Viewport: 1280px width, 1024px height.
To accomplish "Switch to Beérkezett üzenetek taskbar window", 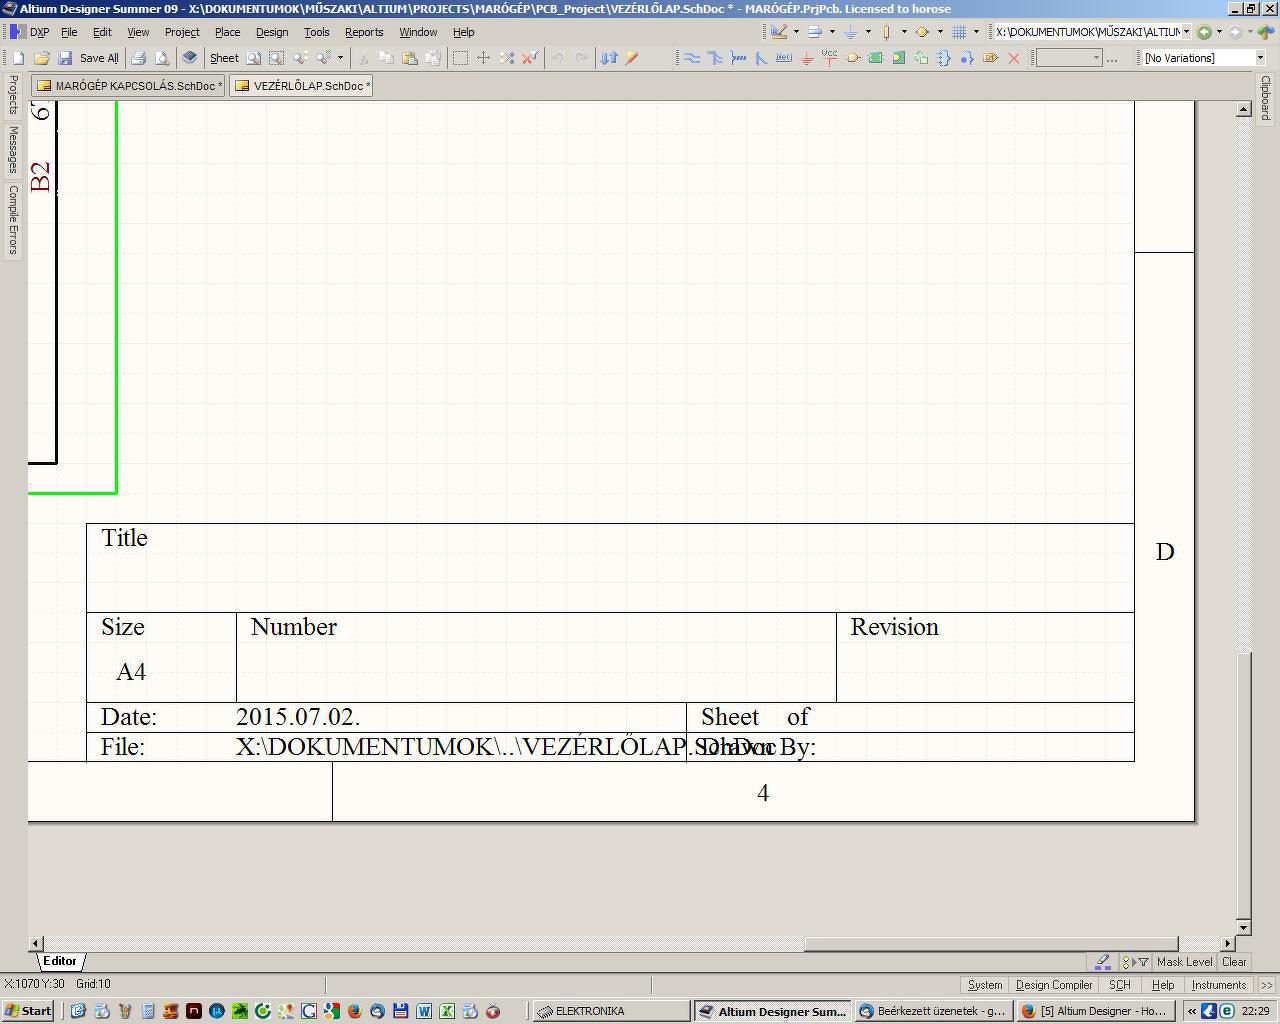I will [x=933, y=1011].
